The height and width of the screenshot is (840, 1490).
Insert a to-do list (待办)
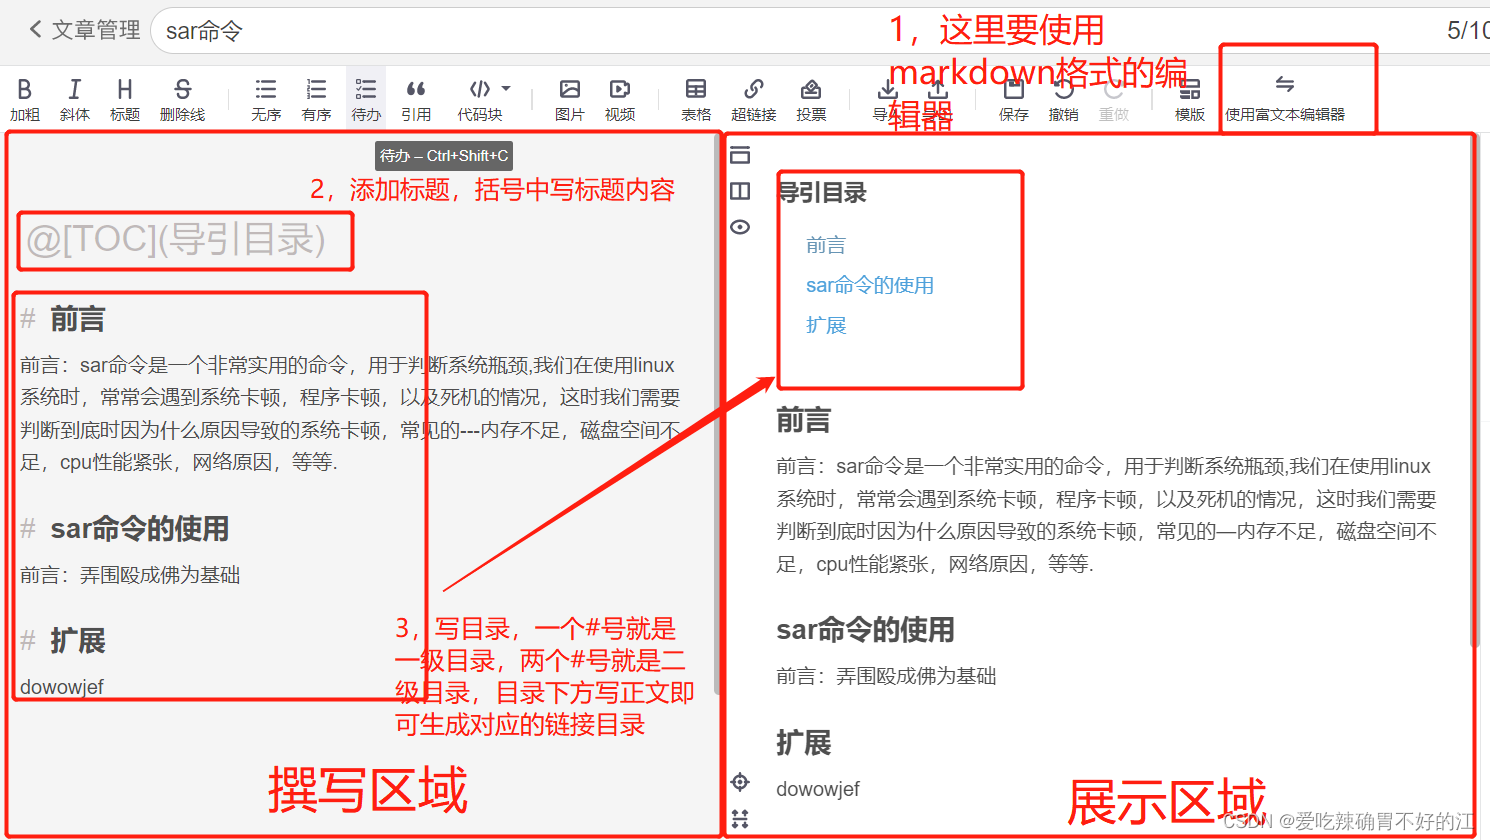coord(366,100)
